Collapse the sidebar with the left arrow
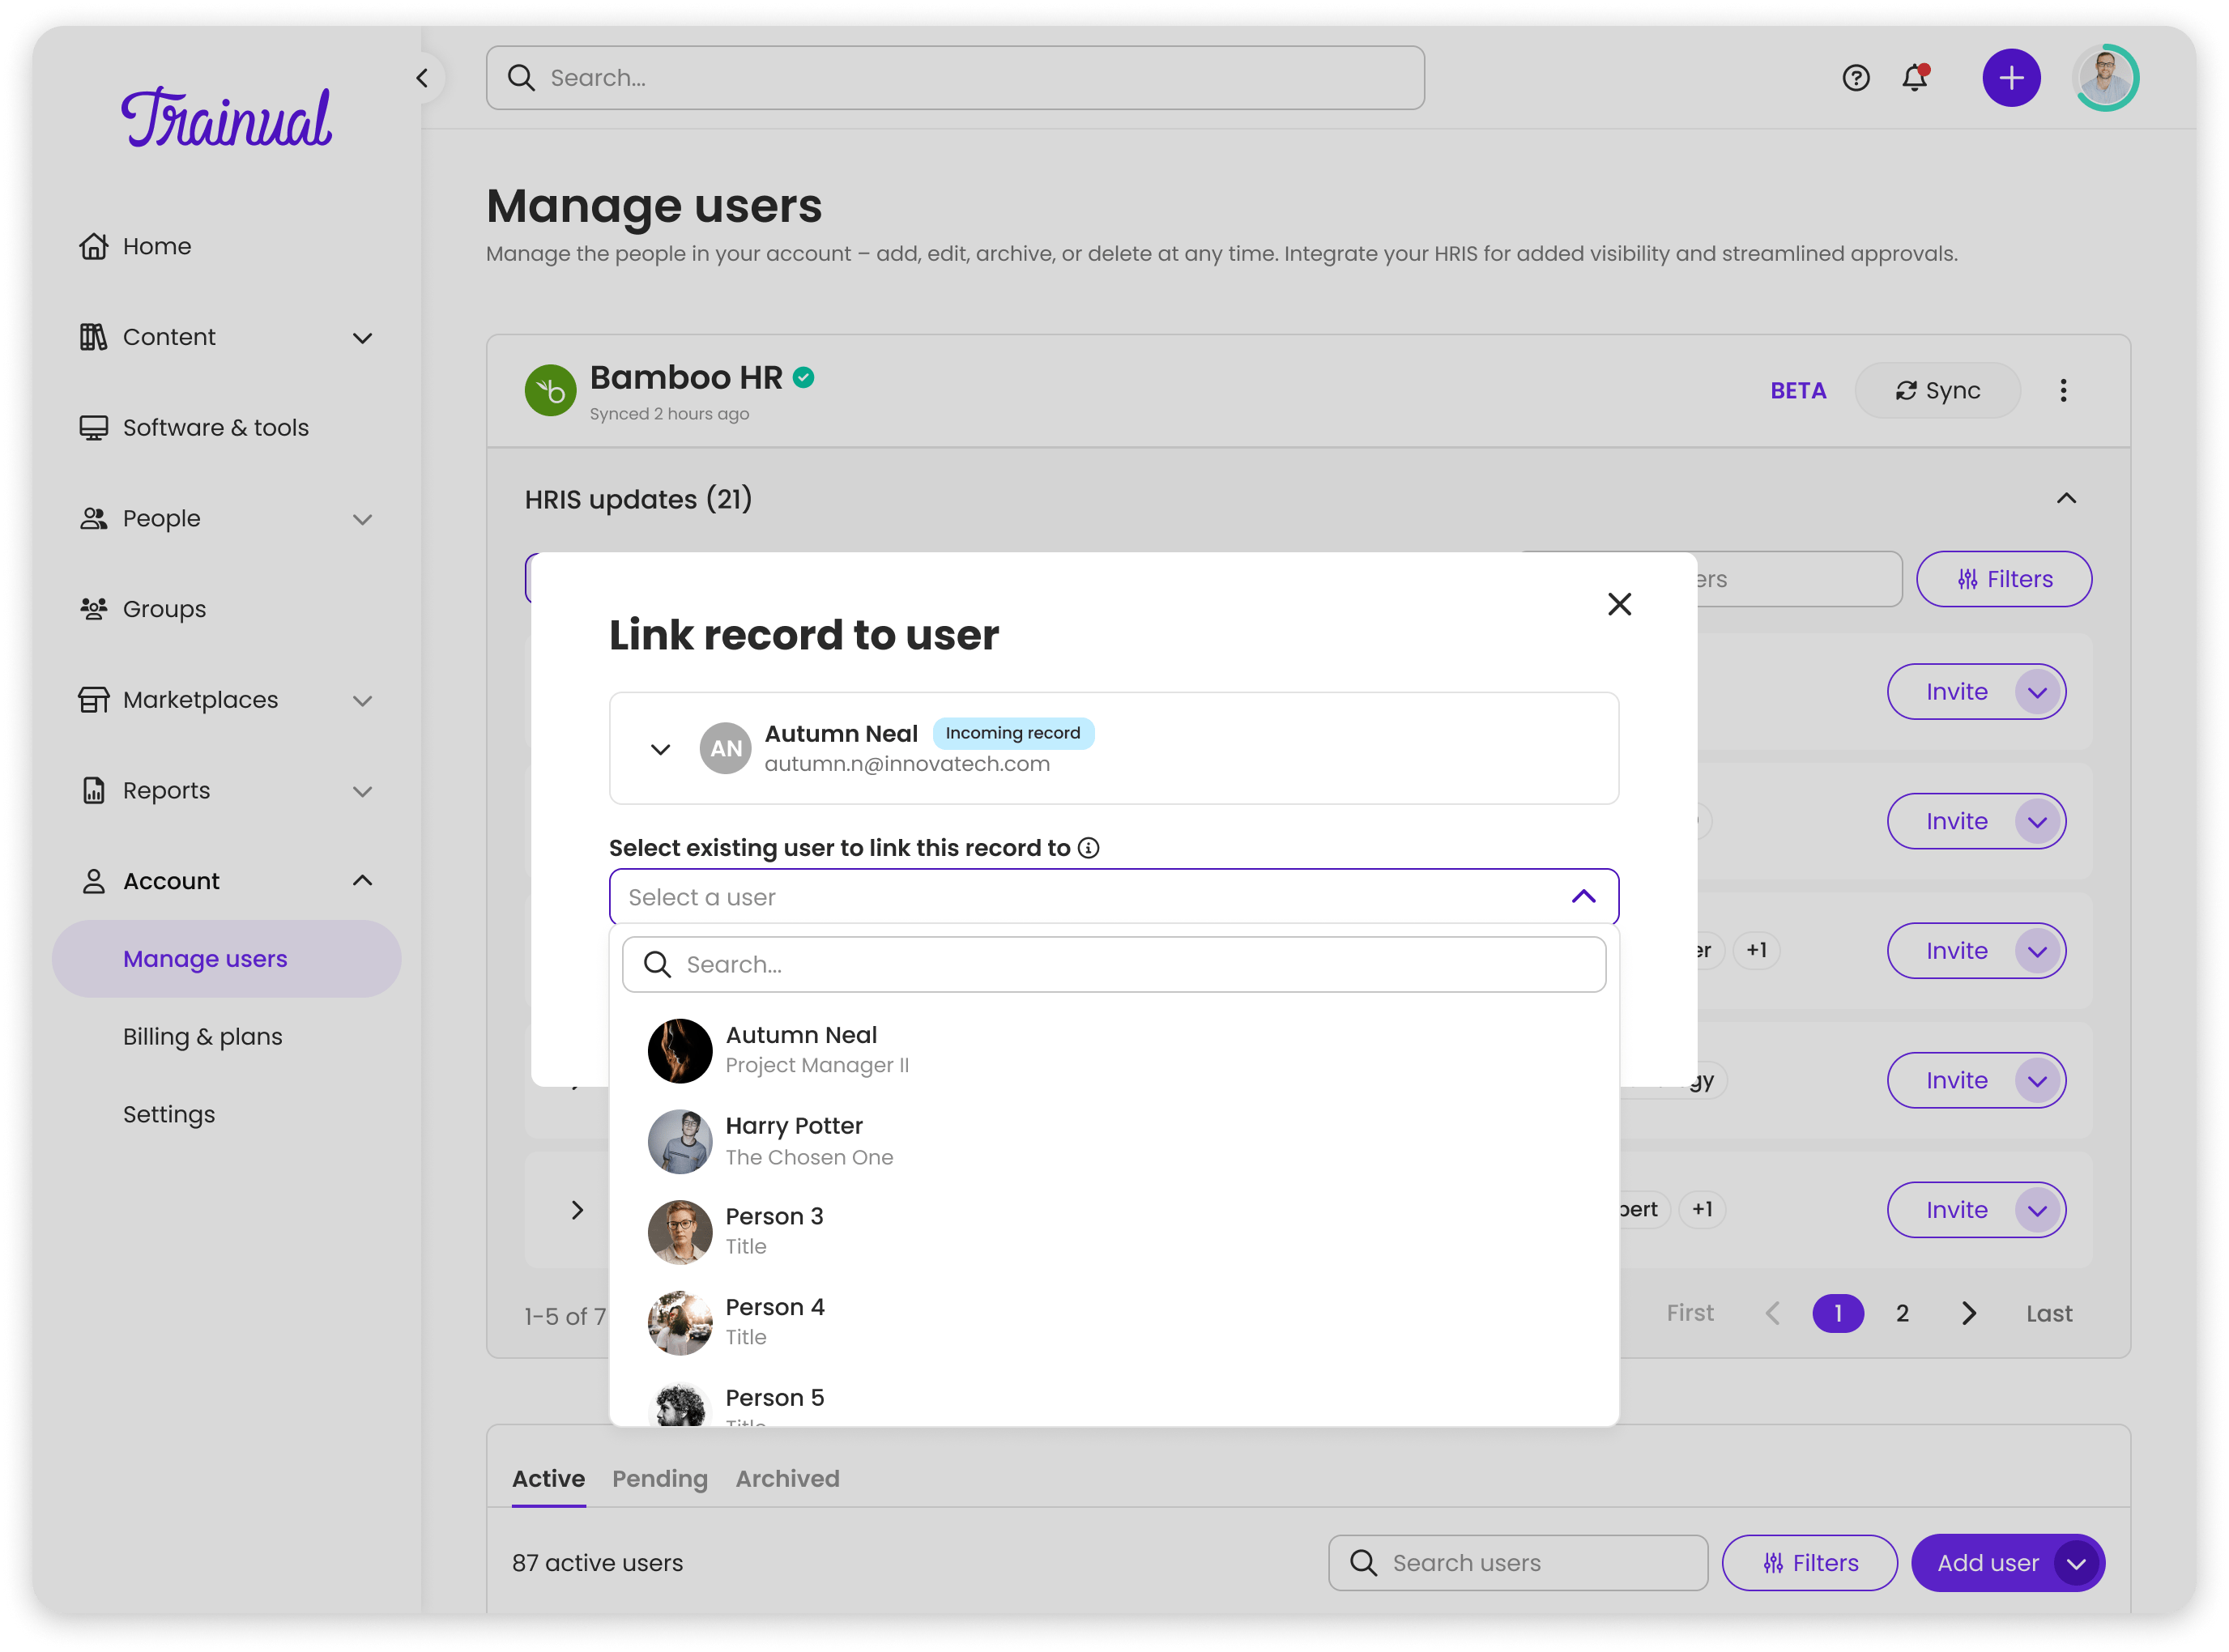Viewport: 2229px width, 1652px height. point(422,78)
